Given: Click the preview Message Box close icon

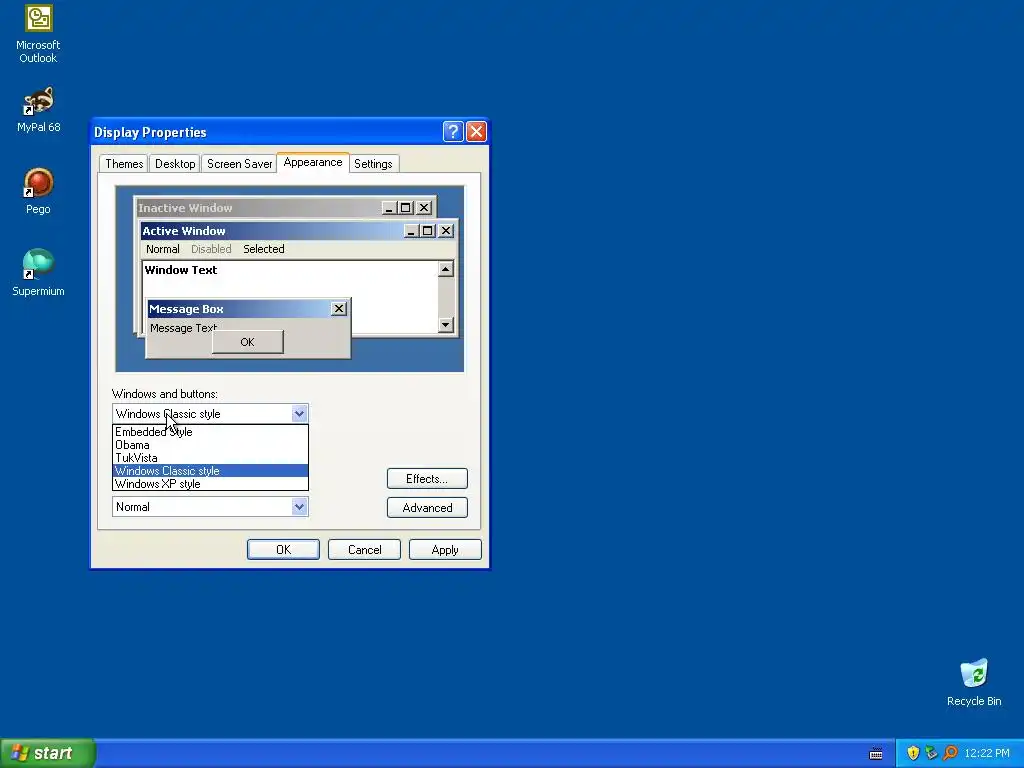Looking at the screenshot, I should [338, 309].
